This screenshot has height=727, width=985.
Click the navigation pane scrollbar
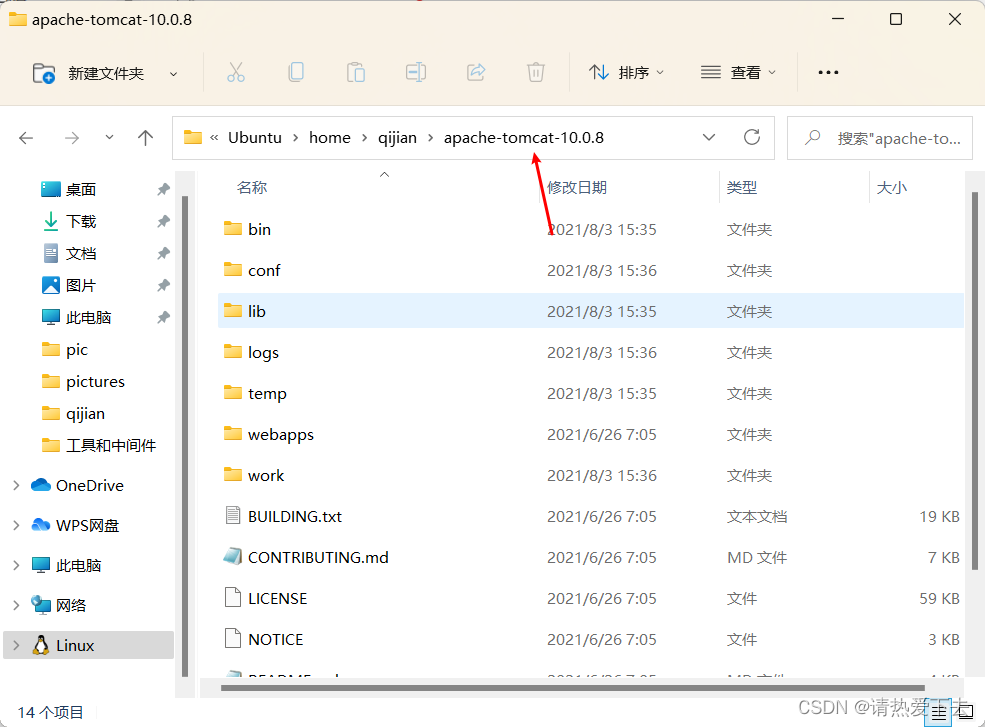[x=185, y=436]
